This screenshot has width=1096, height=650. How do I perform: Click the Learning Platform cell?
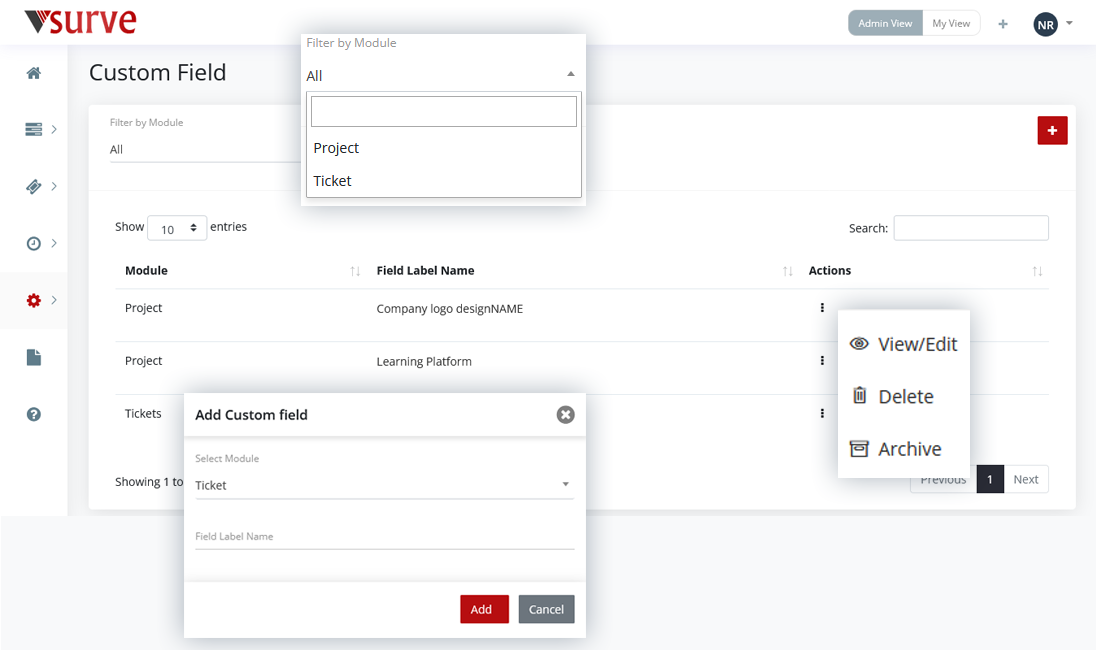click(x=424, y=361)
